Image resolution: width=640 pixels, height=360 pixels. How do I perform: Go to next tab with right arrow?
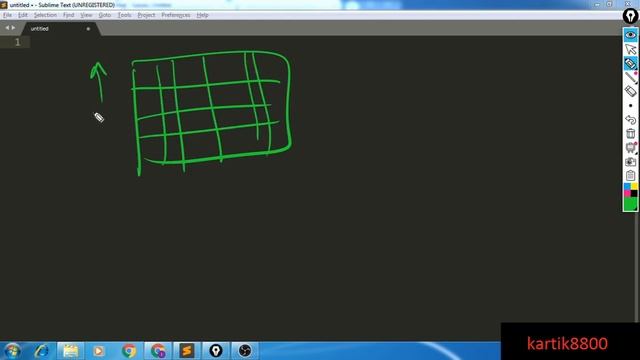(13, 28)
